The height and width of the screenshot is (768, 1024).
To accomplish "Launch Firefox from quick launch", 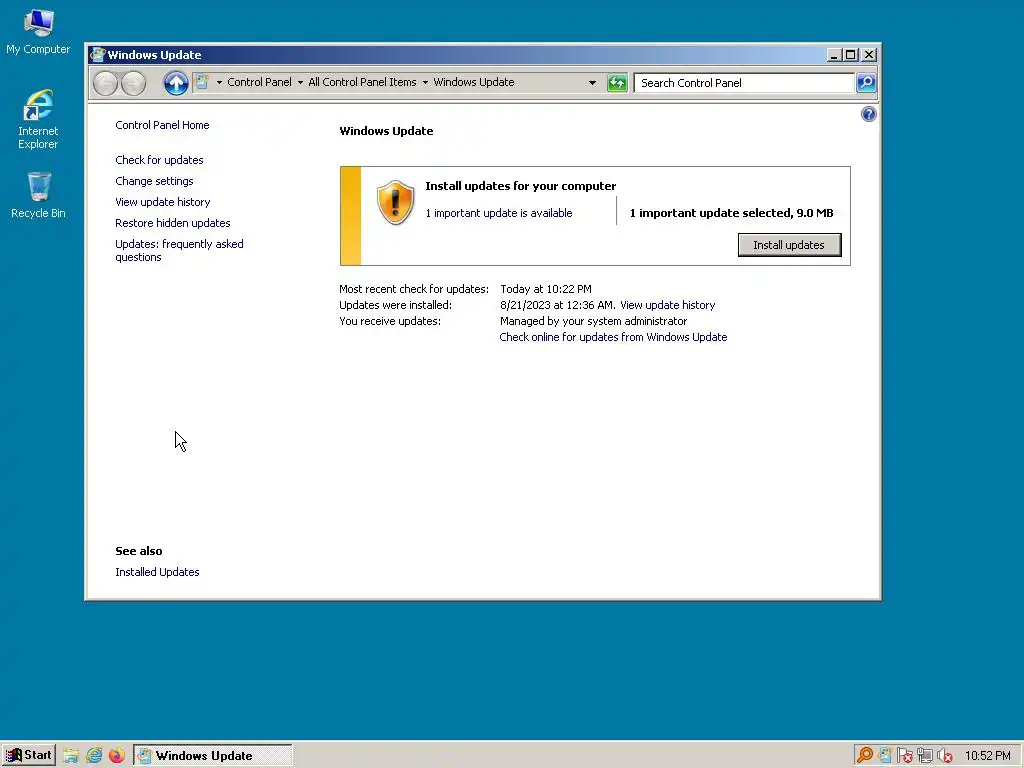I will (116, 756).
